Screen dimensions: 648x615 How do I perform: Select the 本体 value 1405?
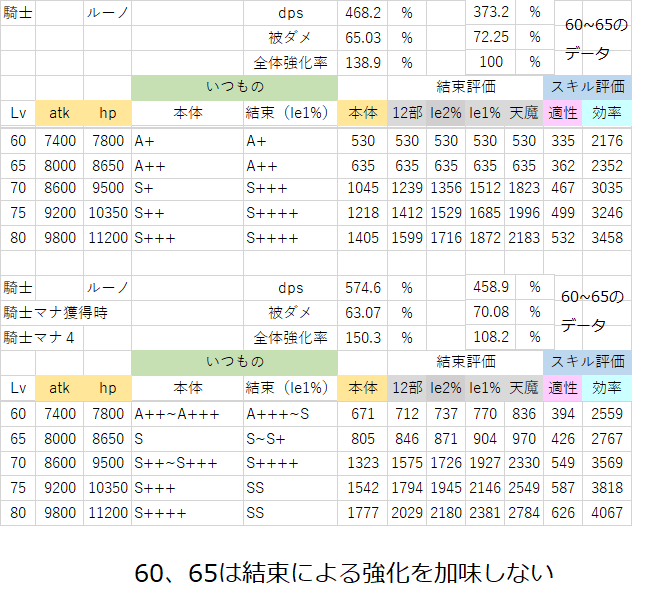tap(363, 238)
